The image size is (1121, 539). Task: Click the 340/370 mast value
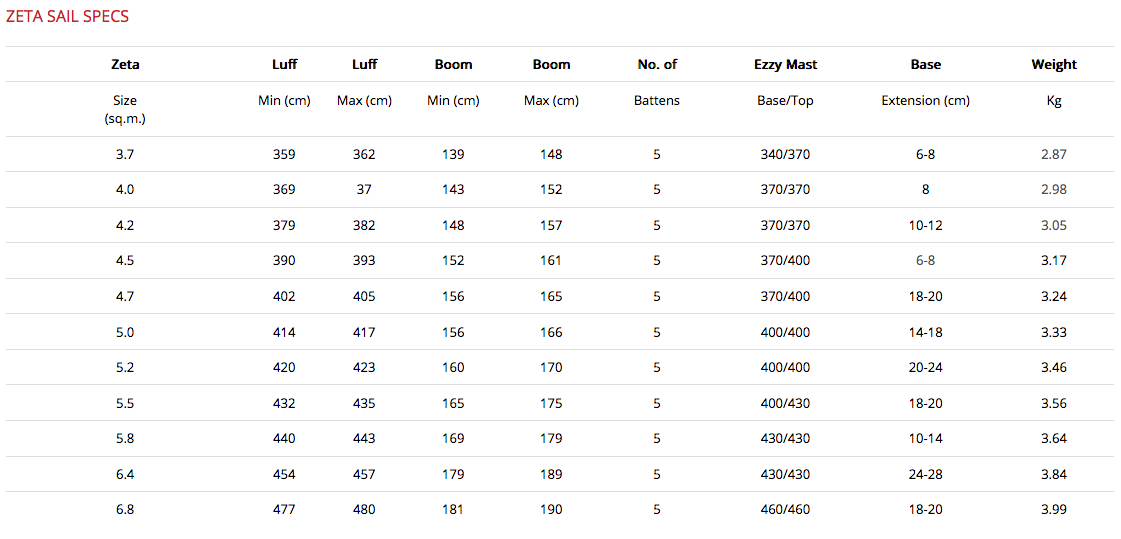click(x=786, y=154)
